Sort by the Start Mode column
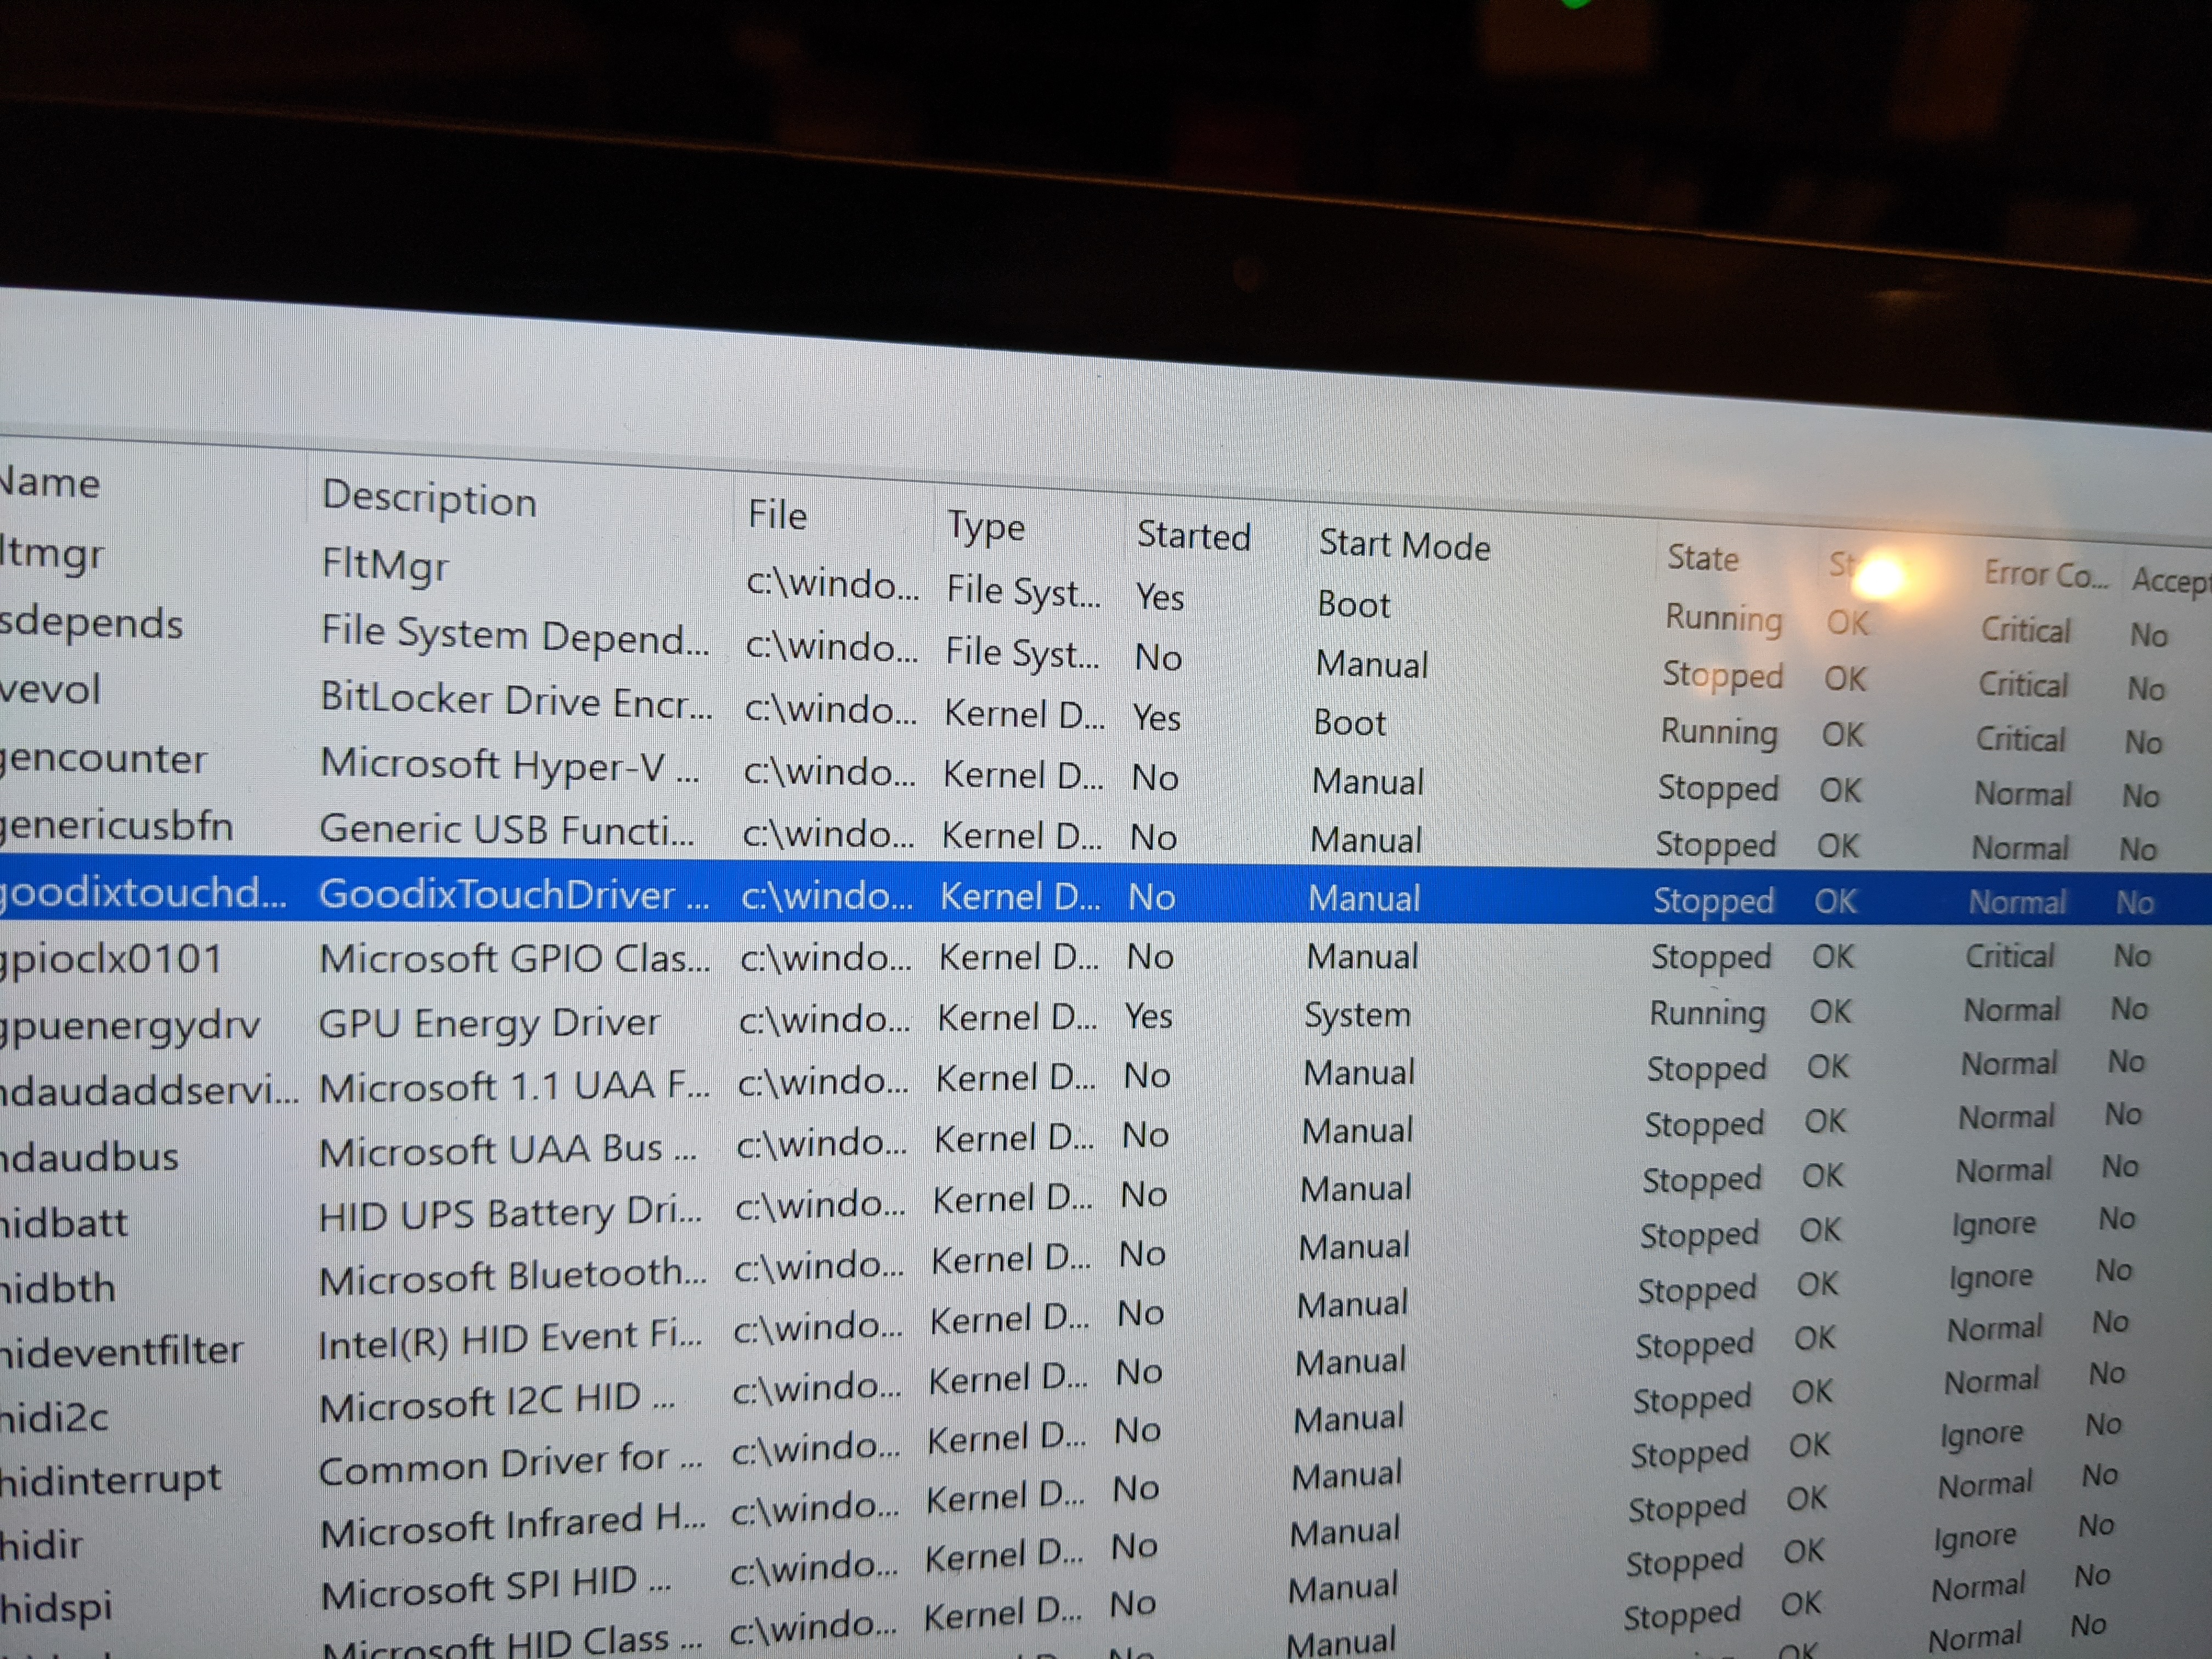Image resolution: width=2212 pixels, height=1659 pixels. pos(1403,545)
